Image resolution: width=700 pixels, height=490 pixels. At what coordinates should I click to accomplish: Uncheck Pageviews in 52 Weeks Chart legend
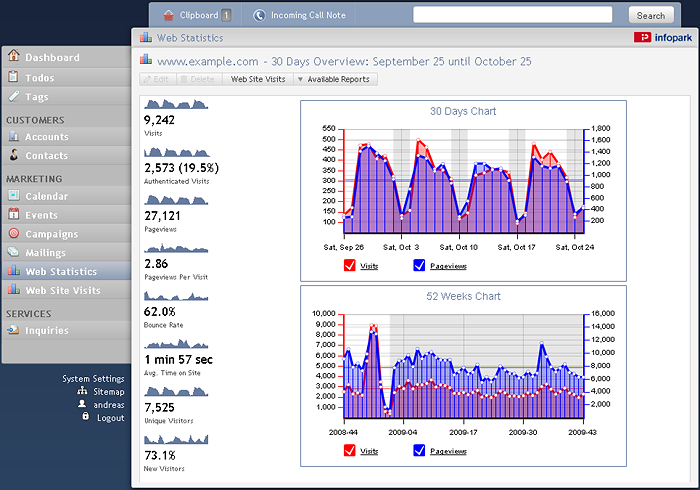click(419, 450)
